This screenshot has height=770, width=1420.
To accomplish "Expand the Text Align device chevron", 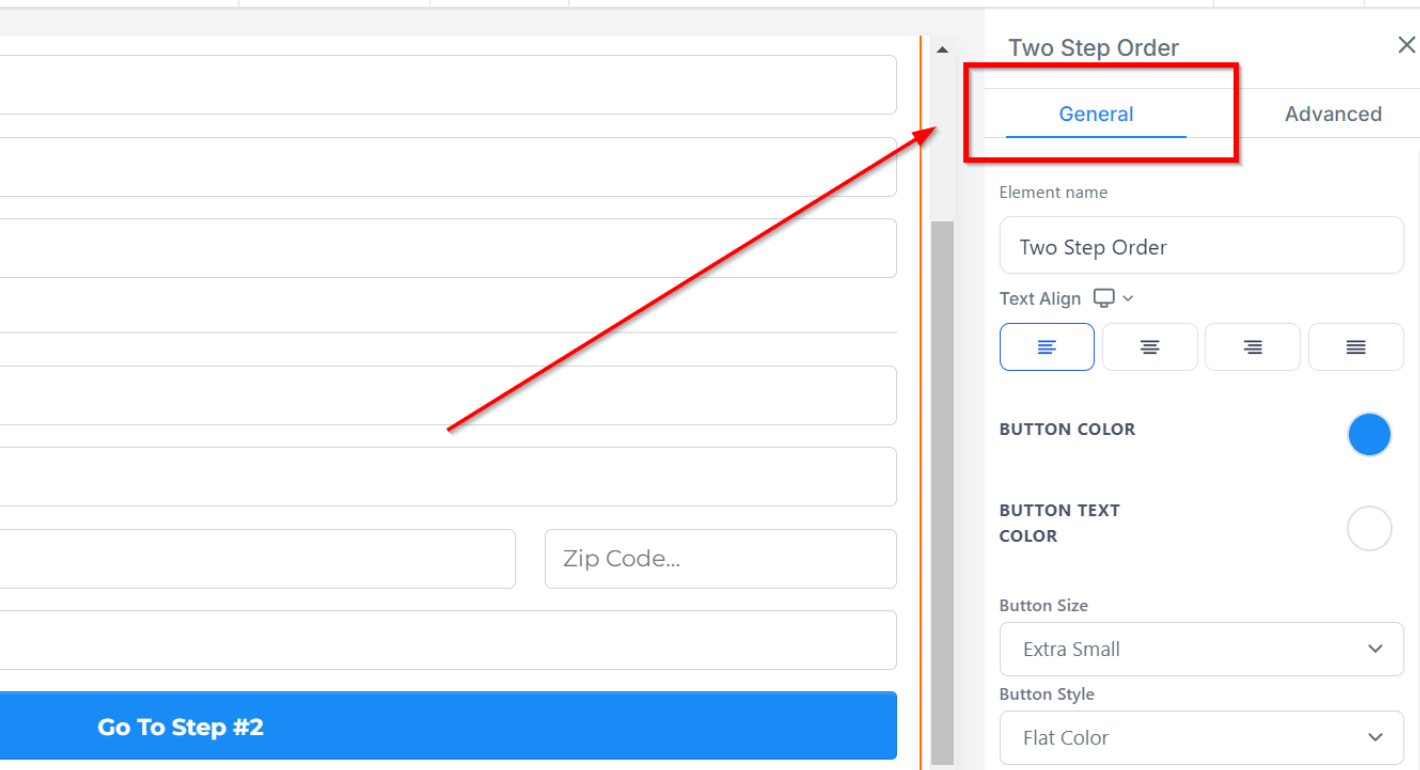I will (x=1128, y=298).
